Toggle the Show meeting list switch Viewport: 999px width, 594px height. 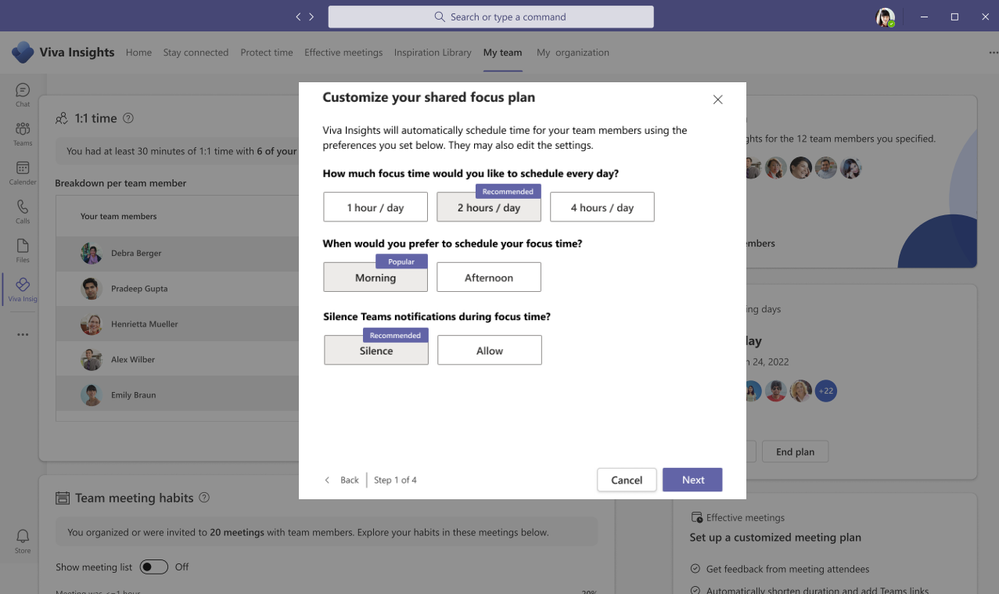click(x=154, y=567)
